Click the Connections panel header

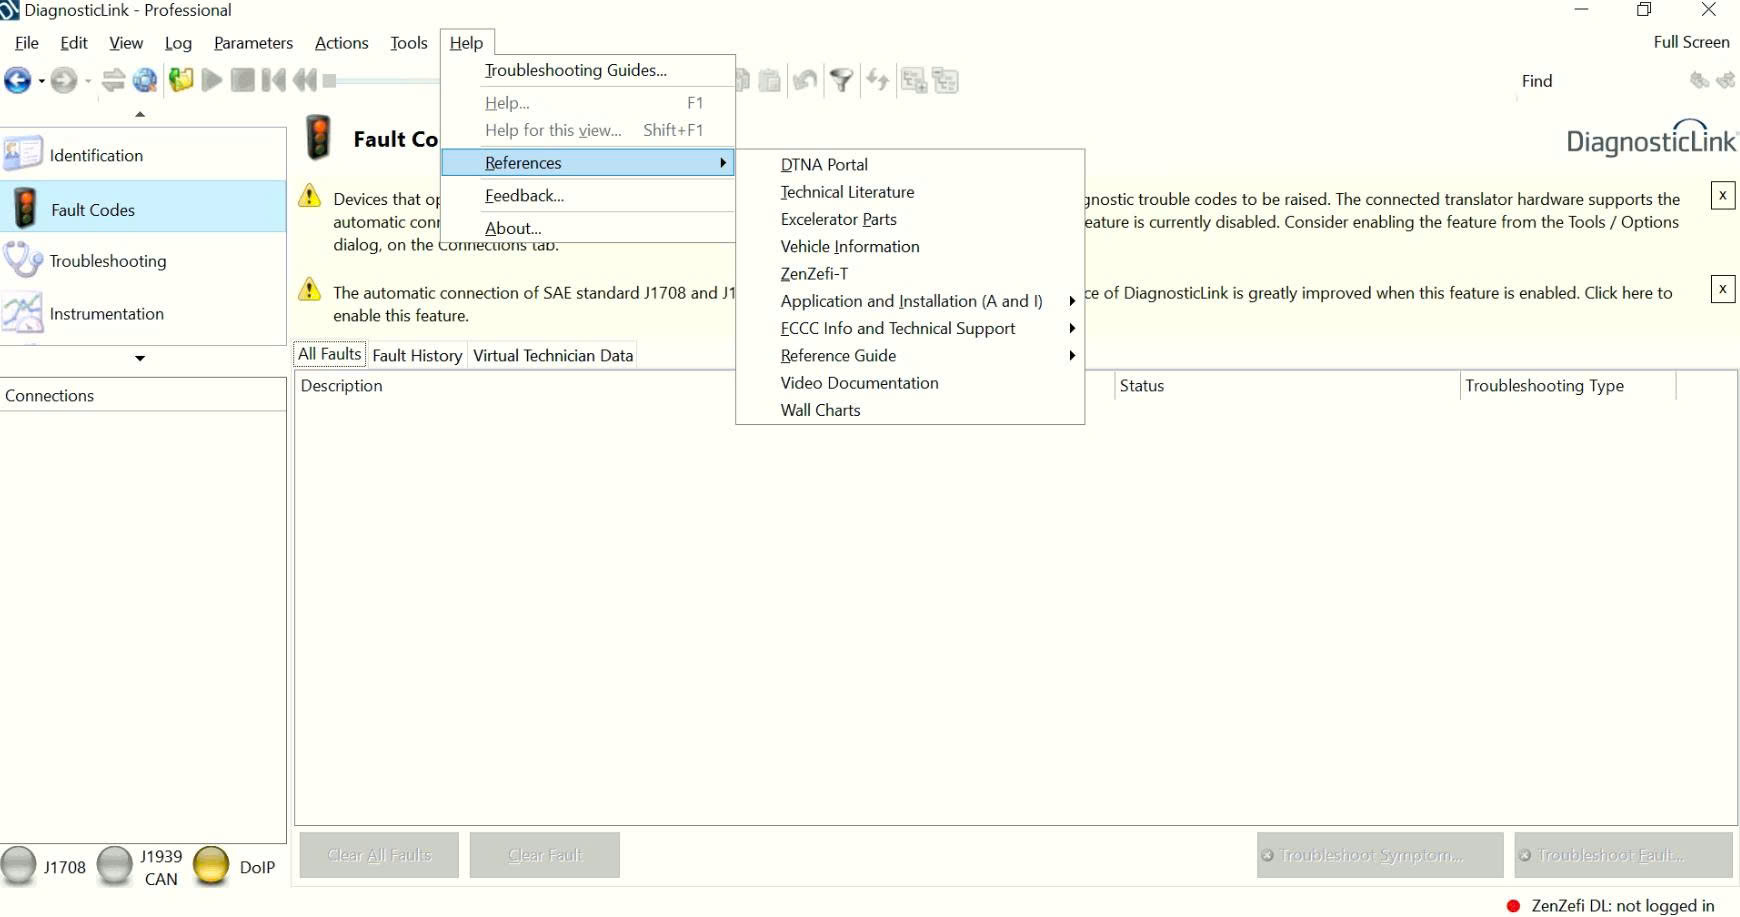(x=143, y=395)
